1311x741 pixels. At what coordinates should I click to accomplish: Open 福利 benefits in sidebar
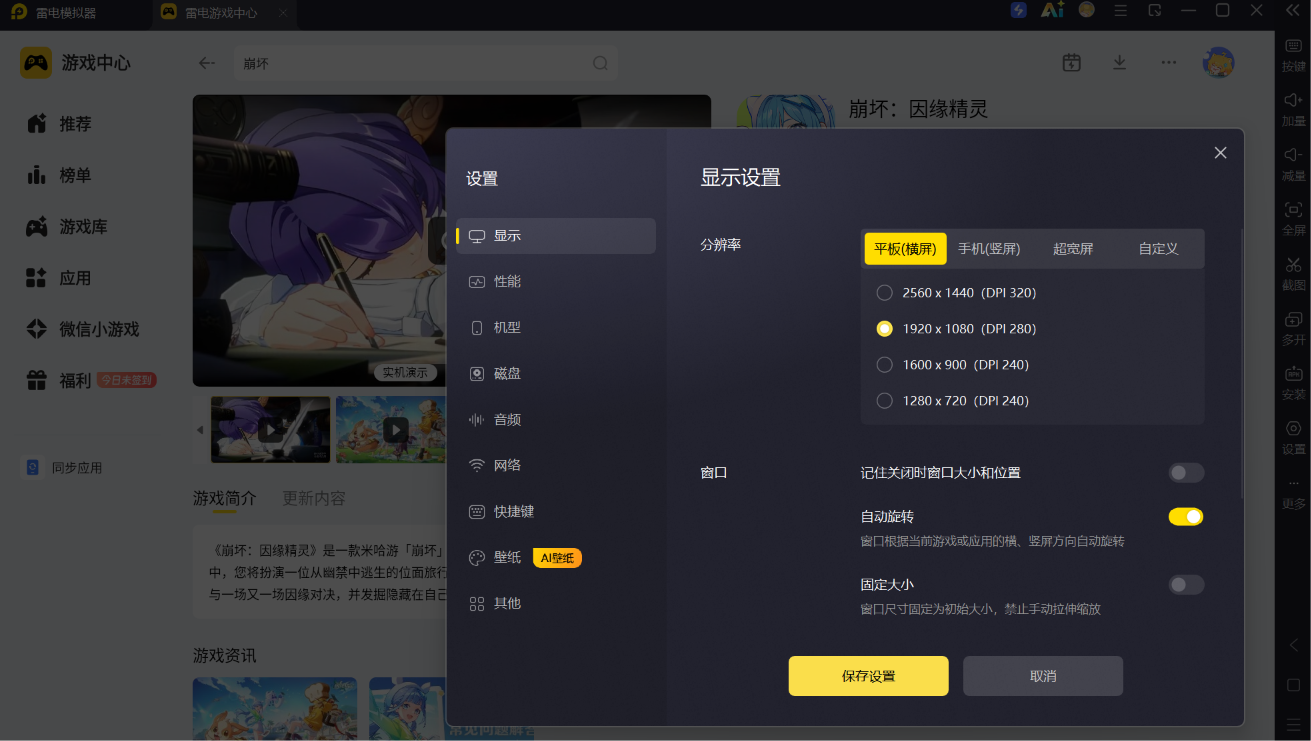[60, 381]
